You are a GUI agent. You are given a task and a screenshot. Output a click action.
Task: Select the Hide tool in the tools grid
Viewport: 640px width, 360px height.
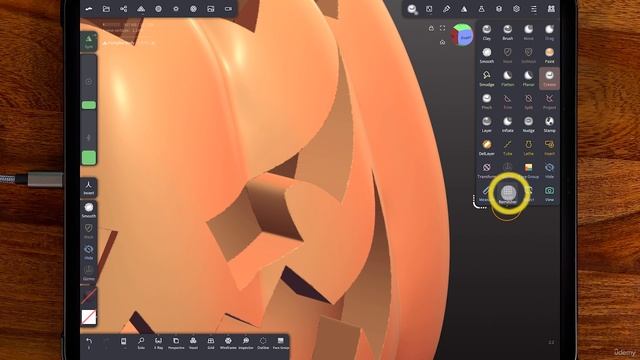549,171
